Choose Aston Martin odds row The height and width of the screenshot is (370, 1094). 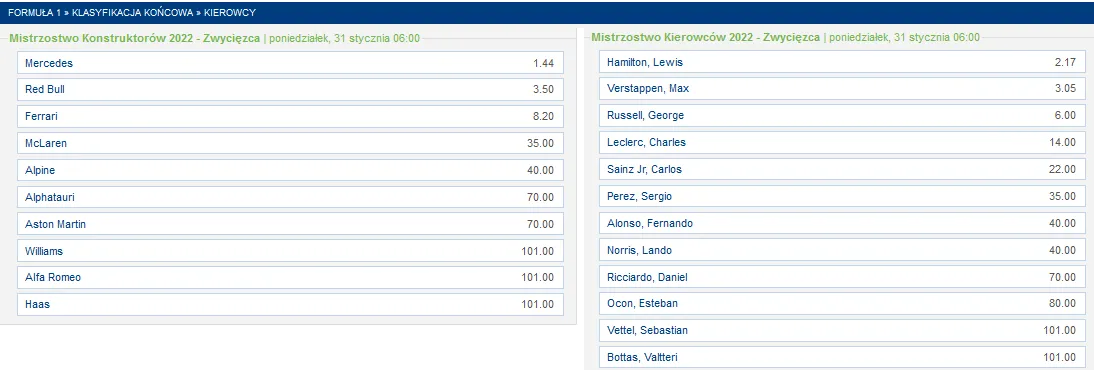pos(290,224)
